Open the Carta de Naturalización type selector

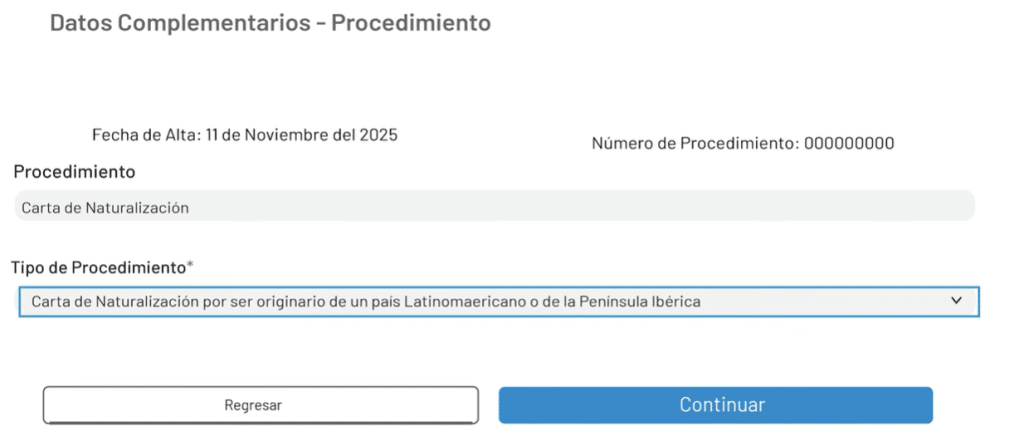(498, 301)
